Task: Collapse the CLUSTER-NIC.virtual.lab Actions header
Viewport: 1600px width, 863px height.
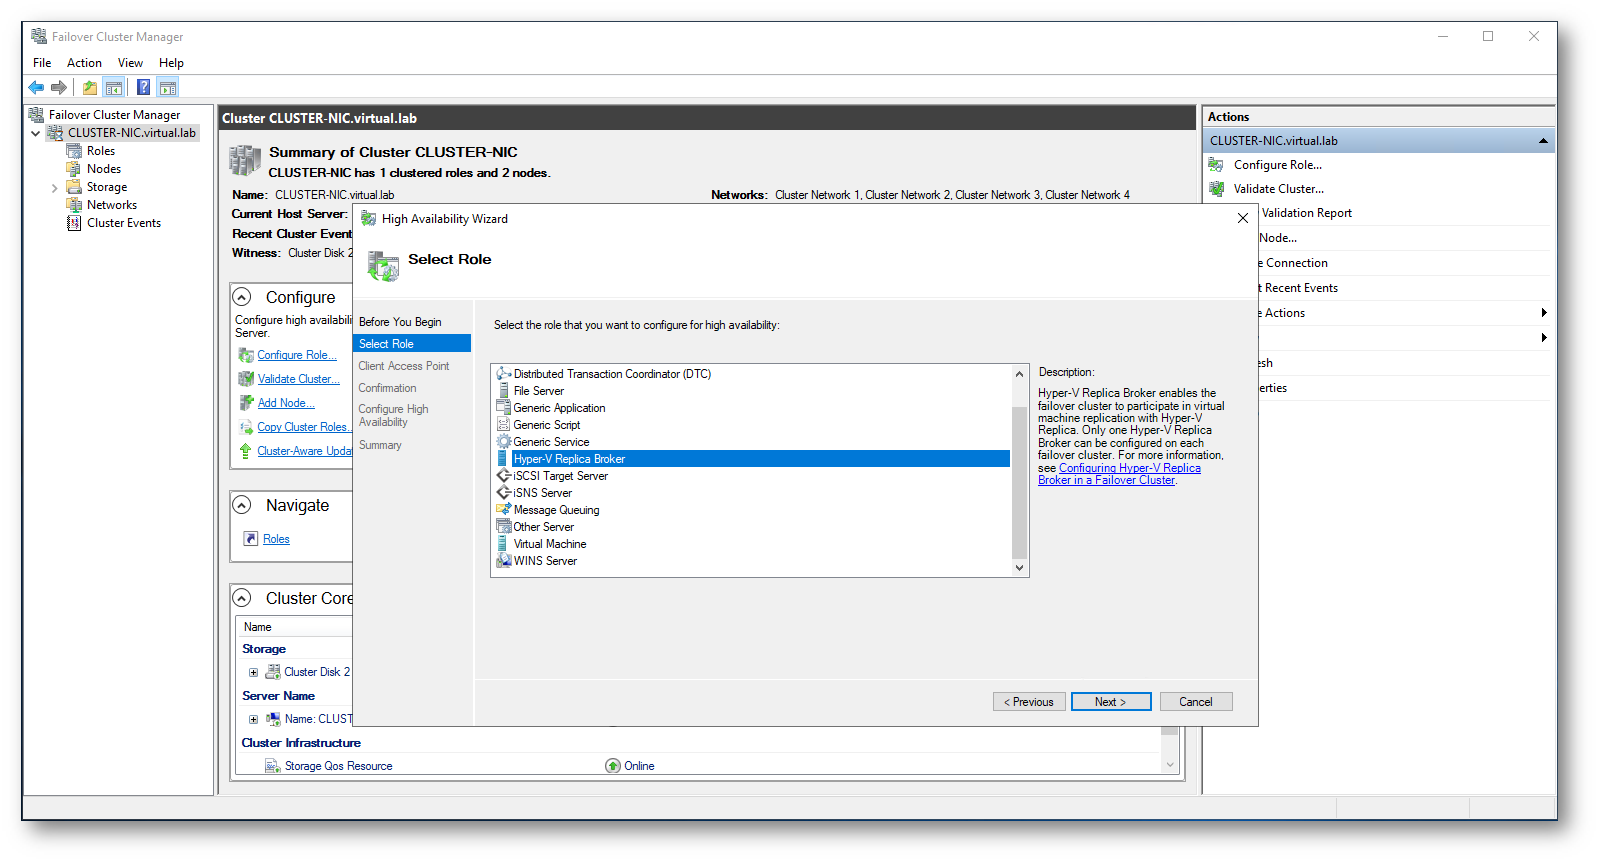Action: tap(1543, 141)
